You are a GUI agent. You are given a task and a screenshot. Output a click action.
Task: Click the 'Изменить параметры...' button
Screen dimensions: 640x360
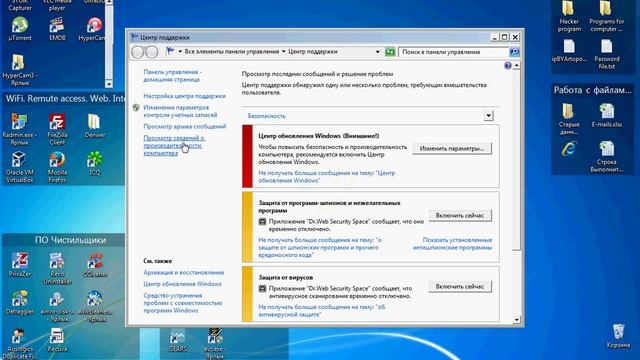click(x=452, y=149)
